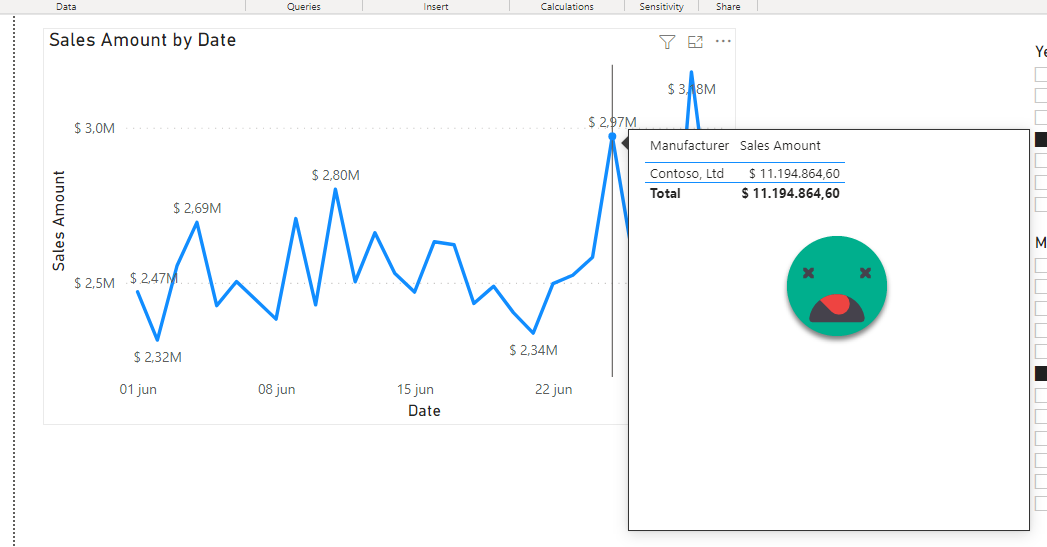Click the Queries ribbon group label
Screen dimensions: 1047x547
tap(304, 7)
